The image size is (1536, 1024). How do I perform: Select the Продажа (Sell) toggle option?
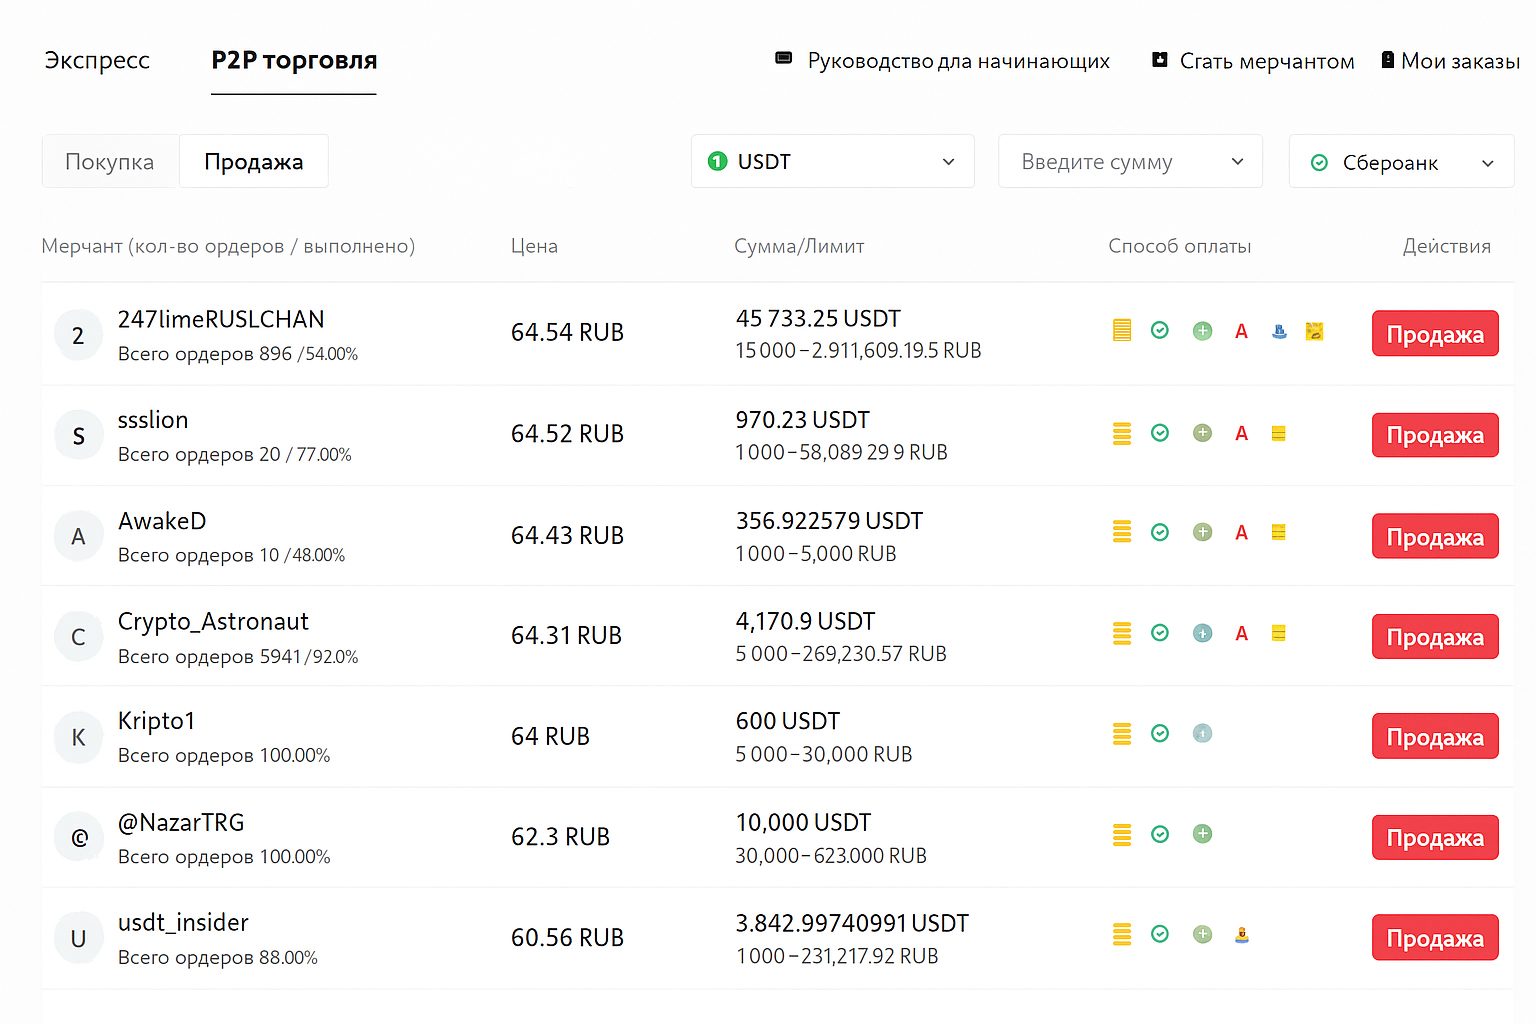[x=254, y=162]
